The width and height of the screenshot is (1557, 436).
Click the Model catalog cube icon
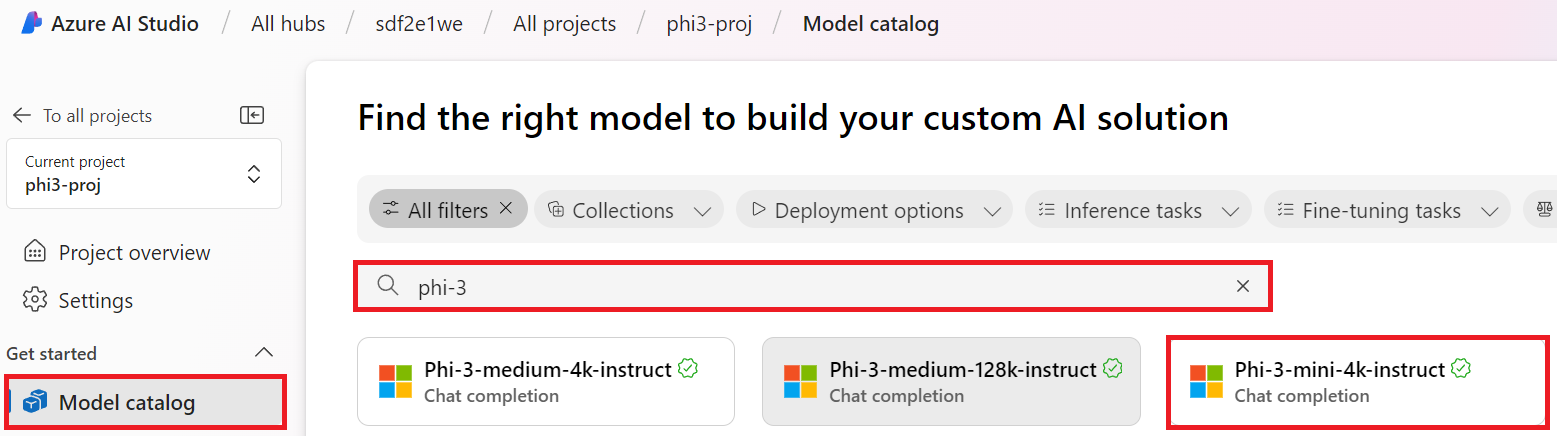click(35, 402)
